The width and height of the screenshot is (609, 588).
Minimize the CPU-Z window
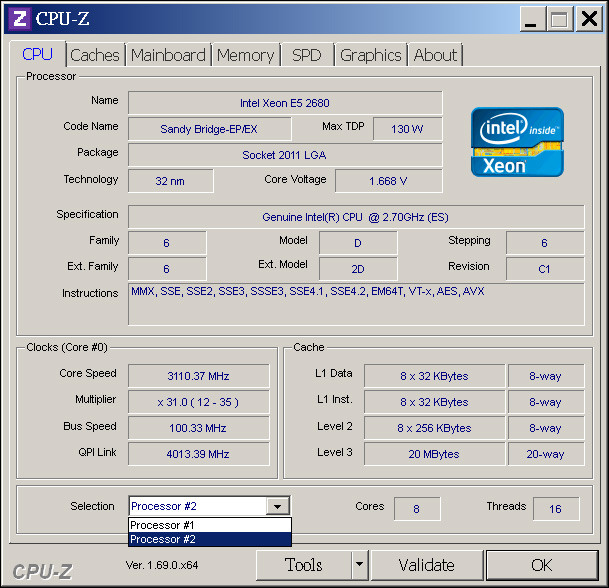[x=531, y=19]
